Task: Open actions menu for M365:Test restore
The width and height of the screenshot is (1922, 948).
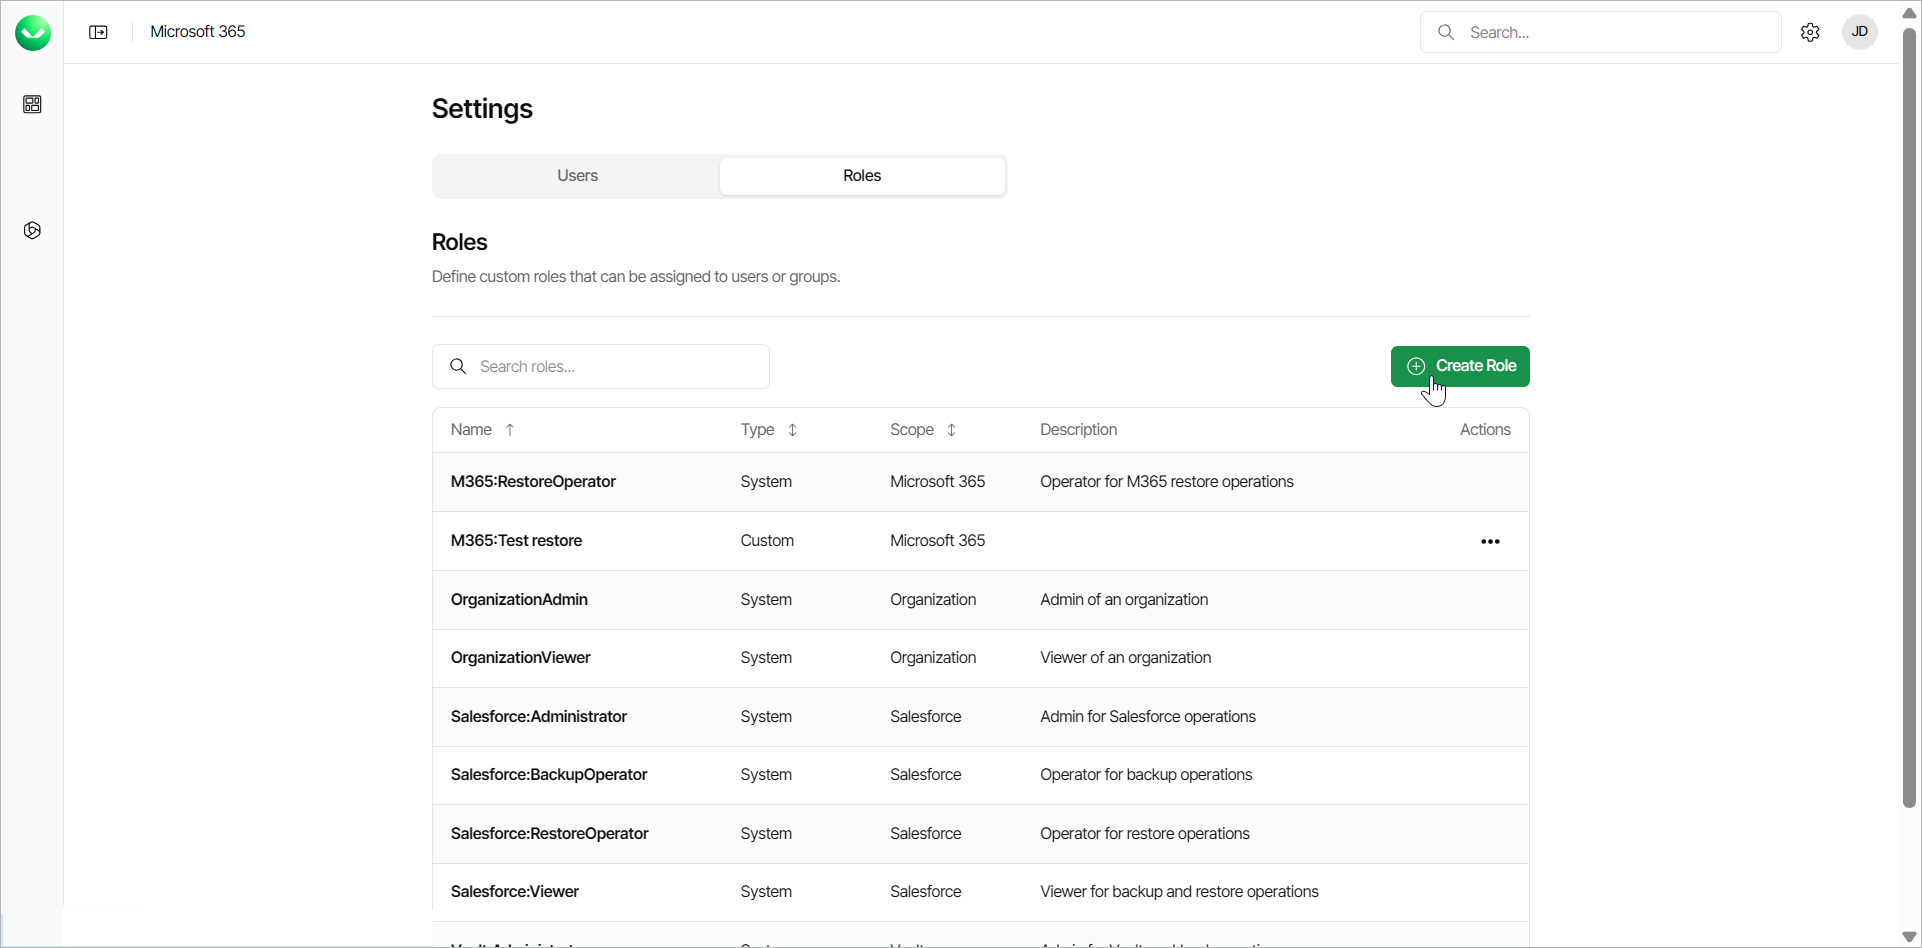Action: (1490, 541)
